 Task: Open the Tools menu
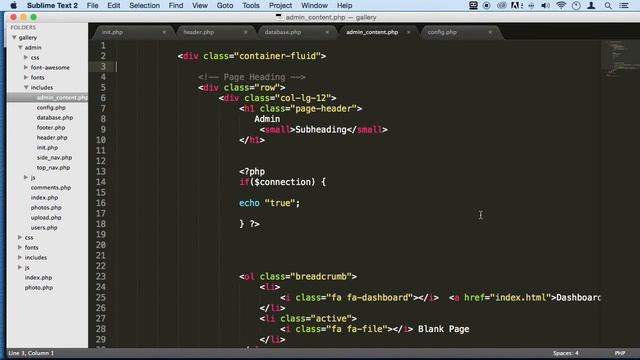251,6
